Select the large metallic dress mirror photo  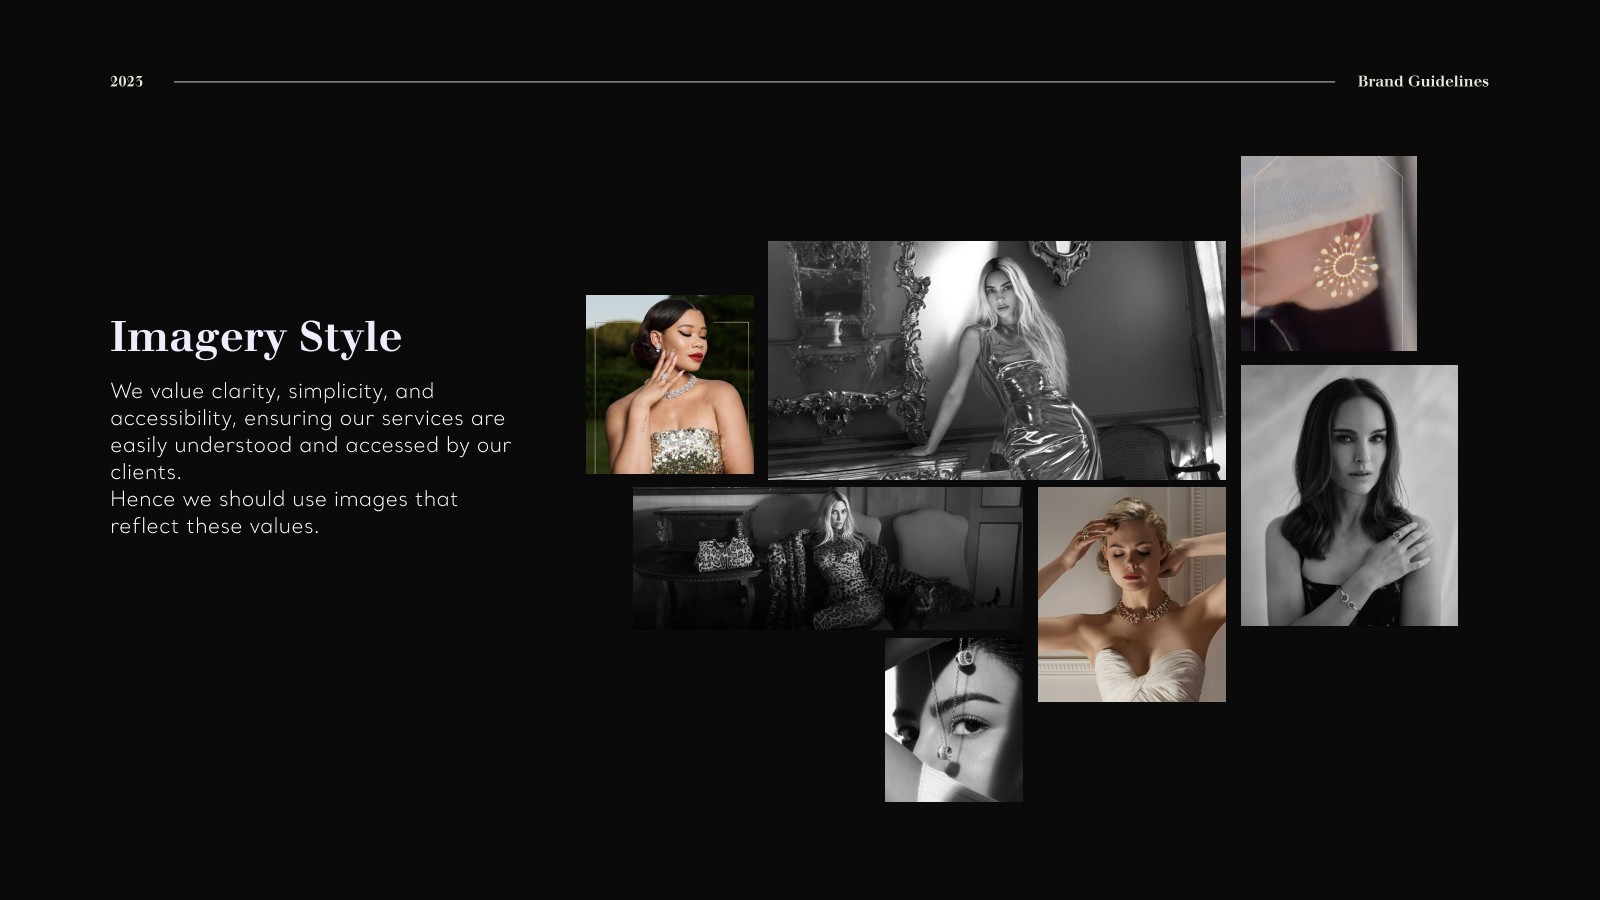click(x=997, y=360)
